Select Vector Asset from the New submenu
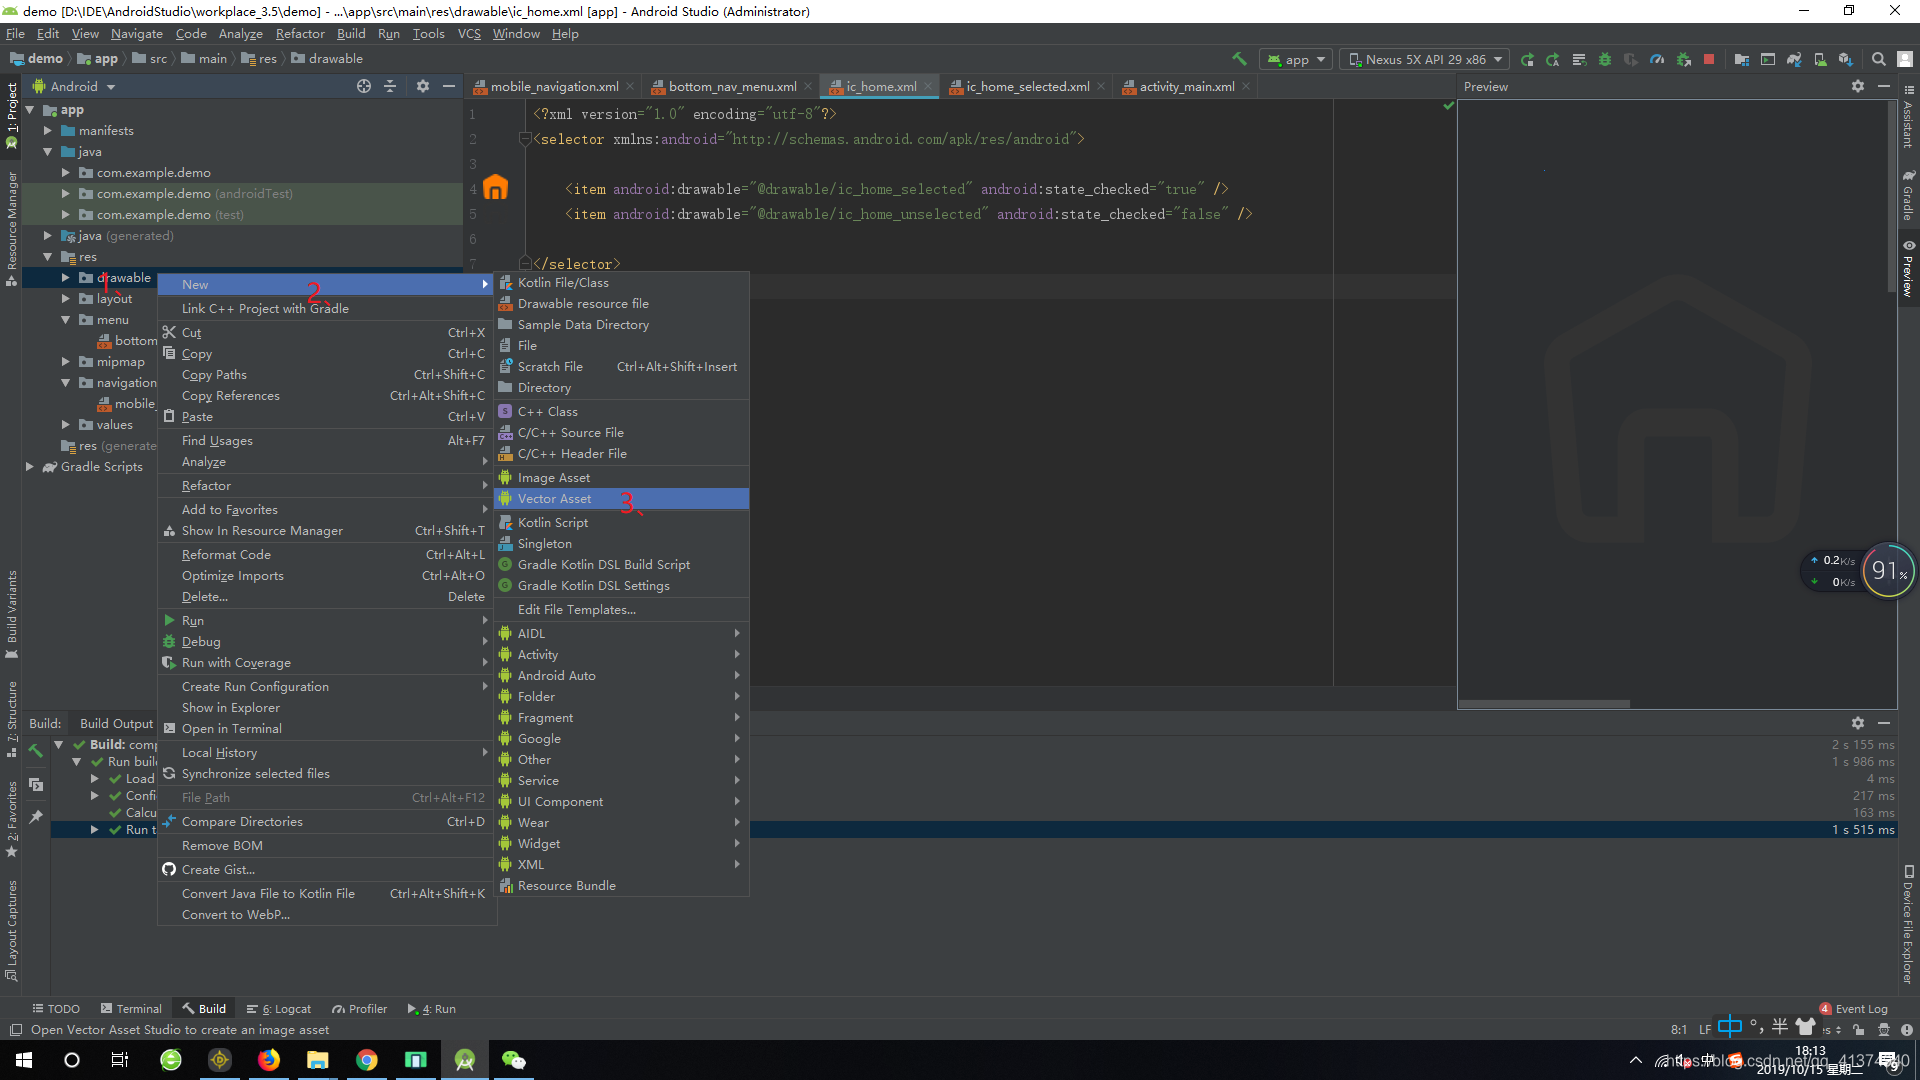 (x=557, y=498)
